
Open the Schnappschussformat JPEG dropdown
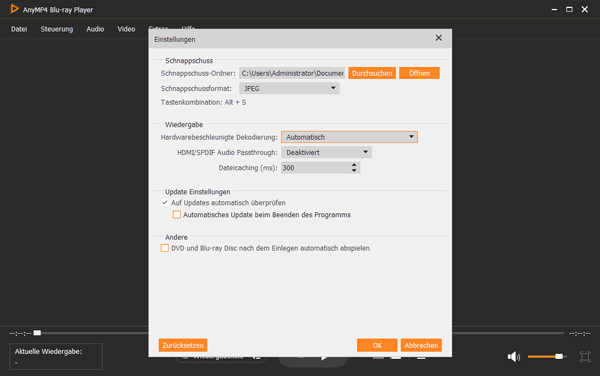289,88
